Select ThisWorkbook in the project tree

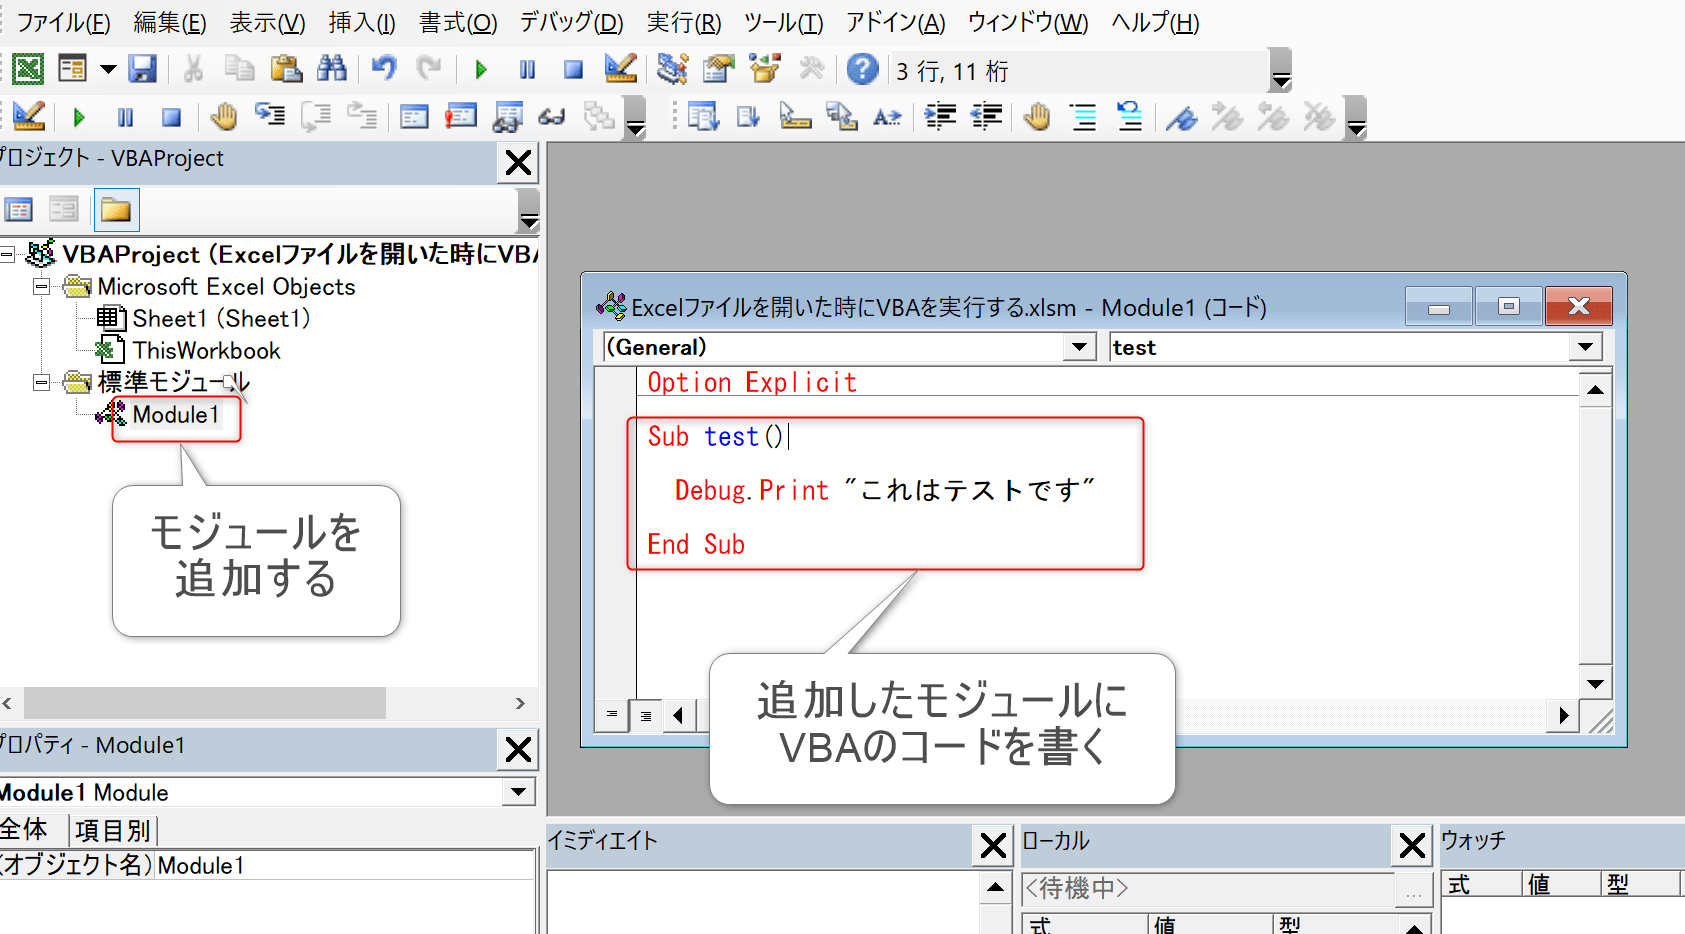tap(206, 351)
